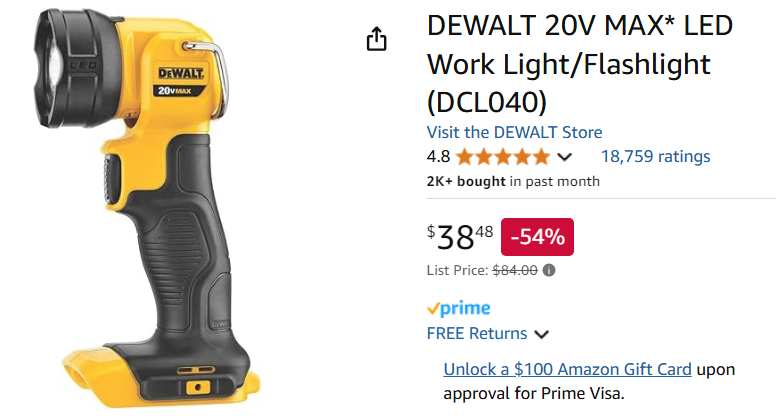Click the struck-through $84.00 list price

[515, 270]
